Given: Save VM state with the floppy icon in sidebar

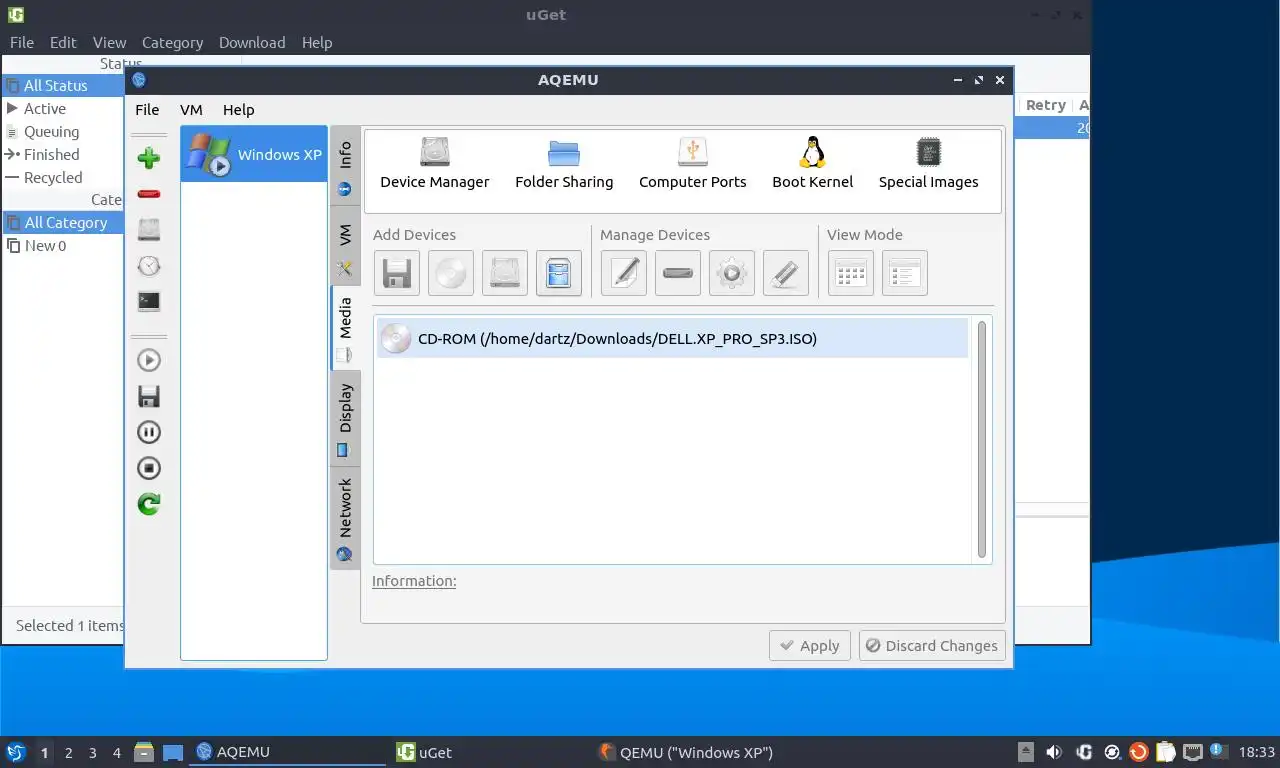Looking at the screenshot, I should pos(149,396).
